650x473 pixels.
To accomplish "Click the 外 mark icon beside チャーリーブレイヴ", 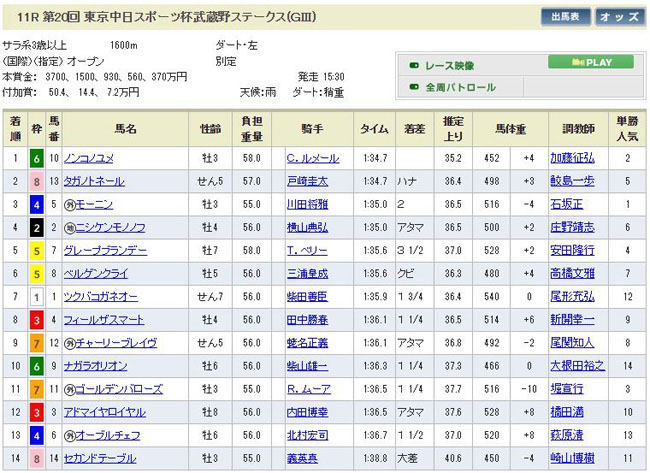I will click(x=69, y=343).
